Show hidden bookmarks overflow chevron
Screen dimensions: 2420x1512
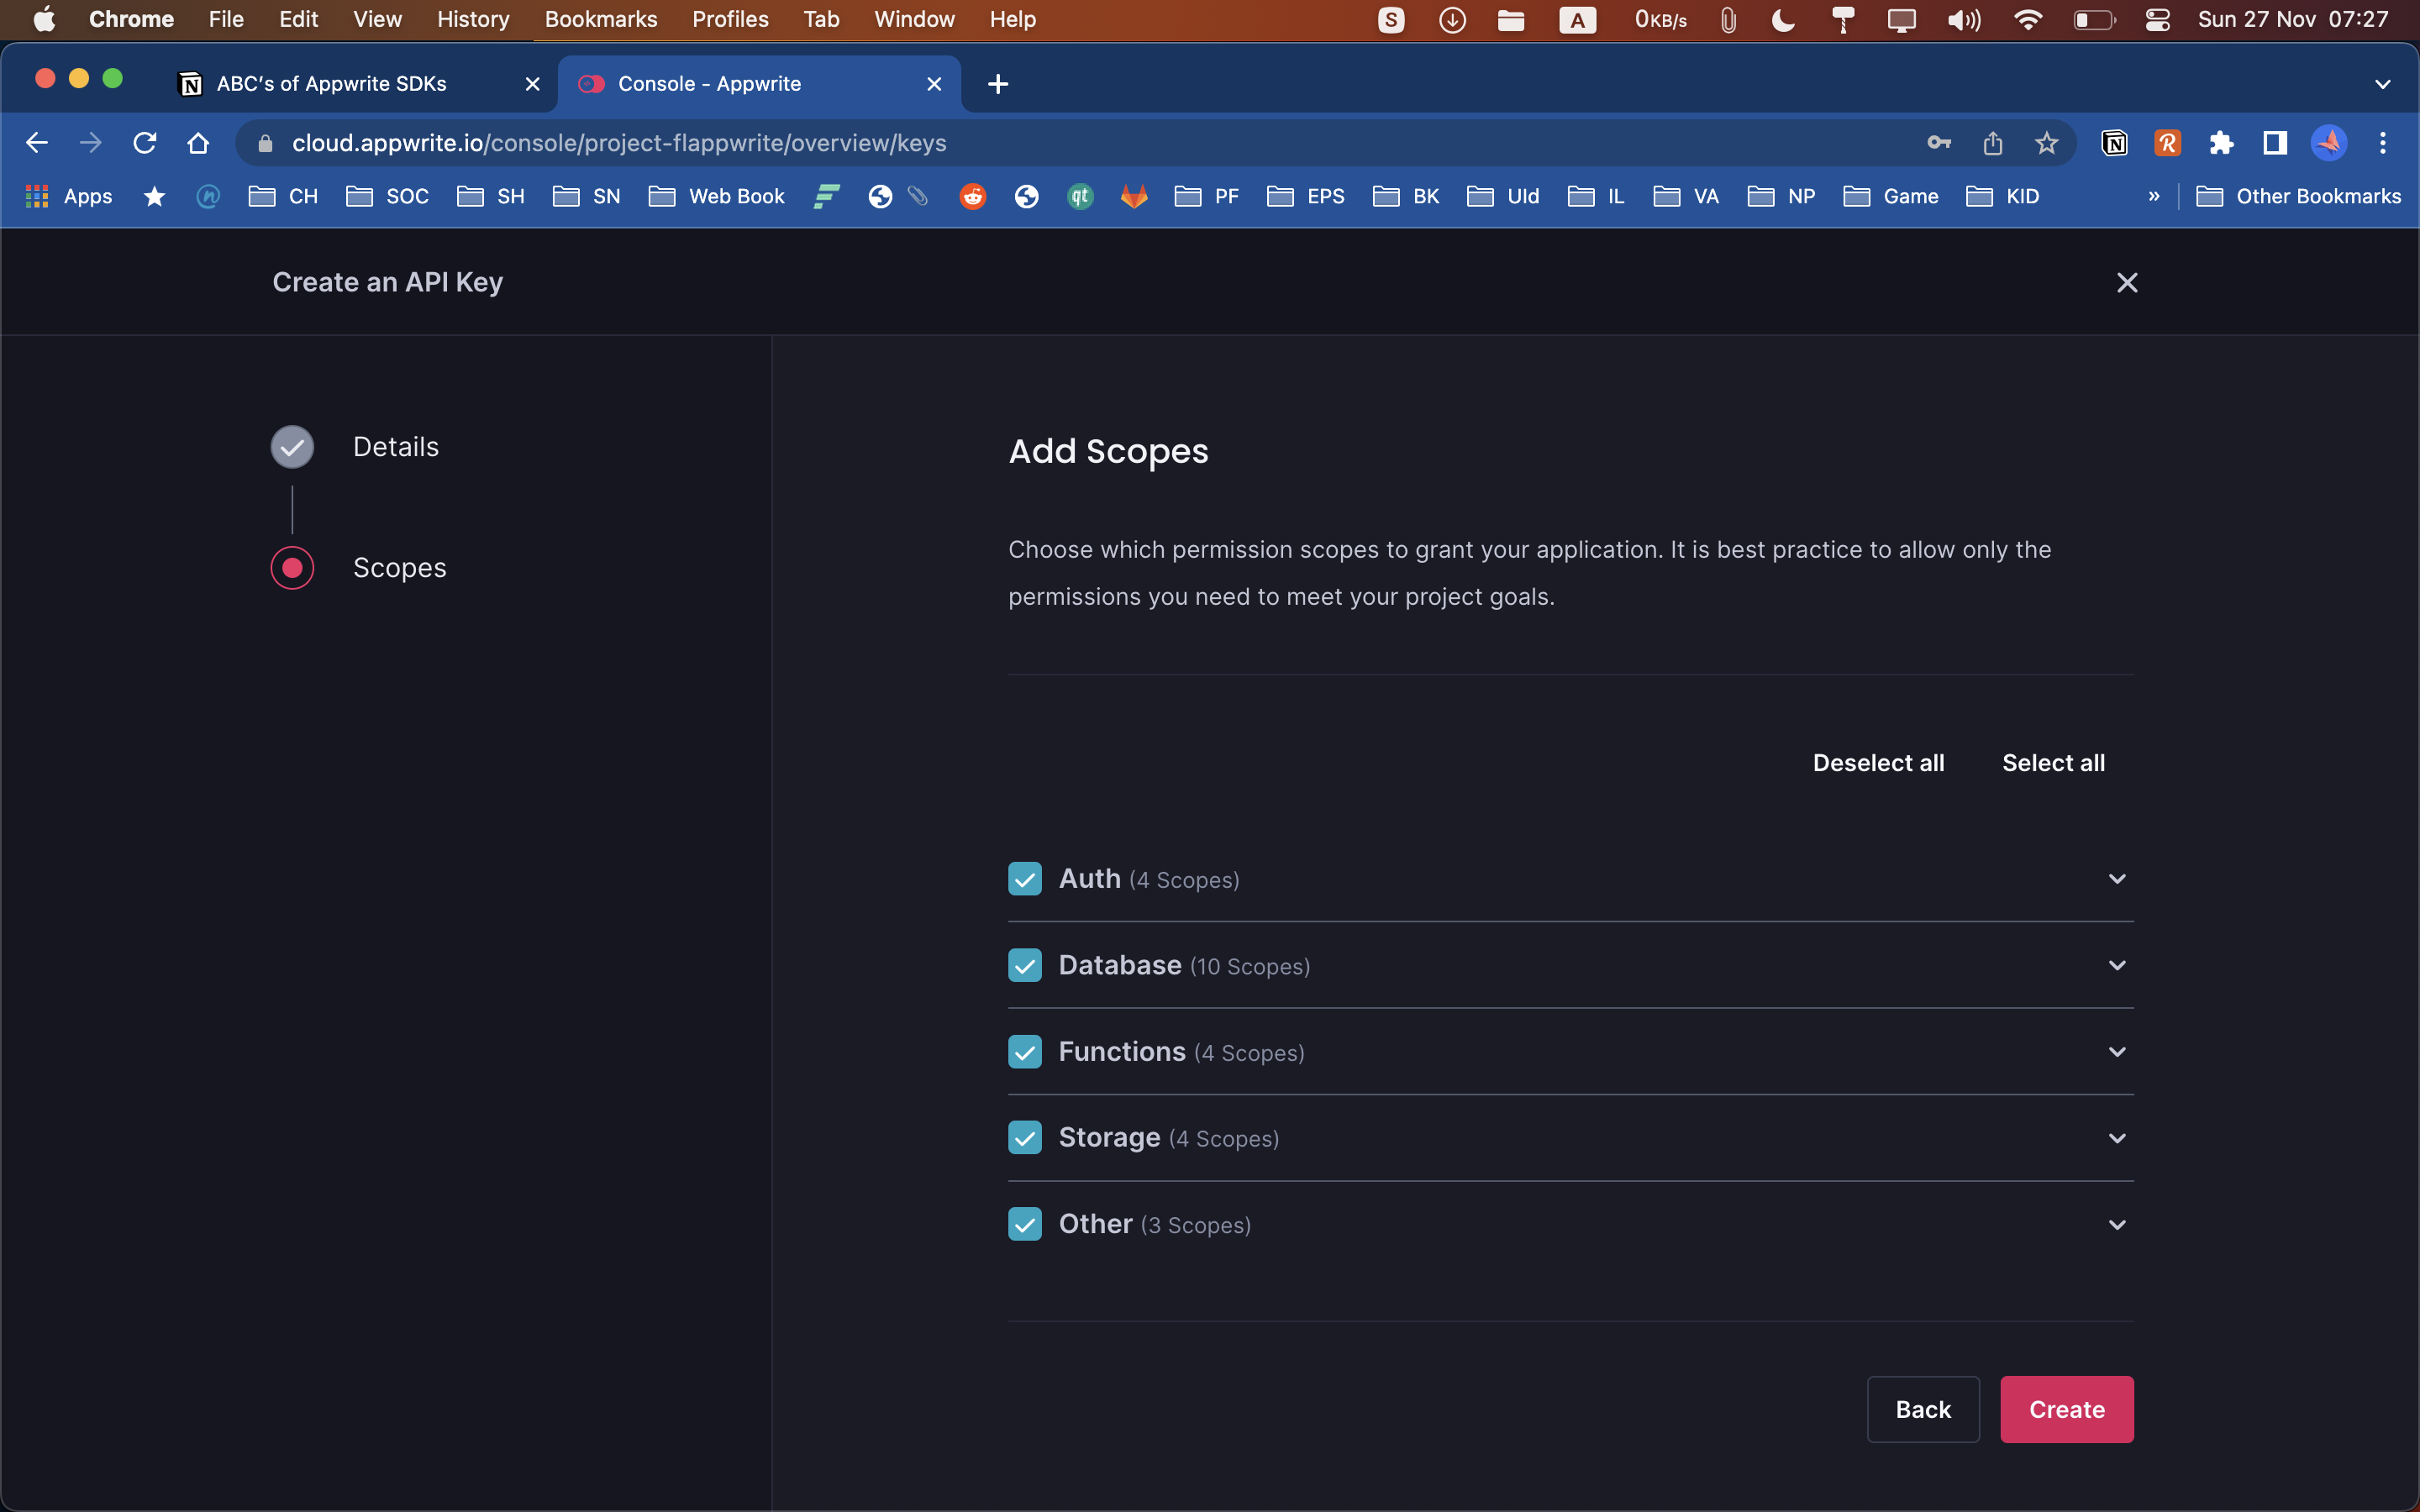[2154, 197]
